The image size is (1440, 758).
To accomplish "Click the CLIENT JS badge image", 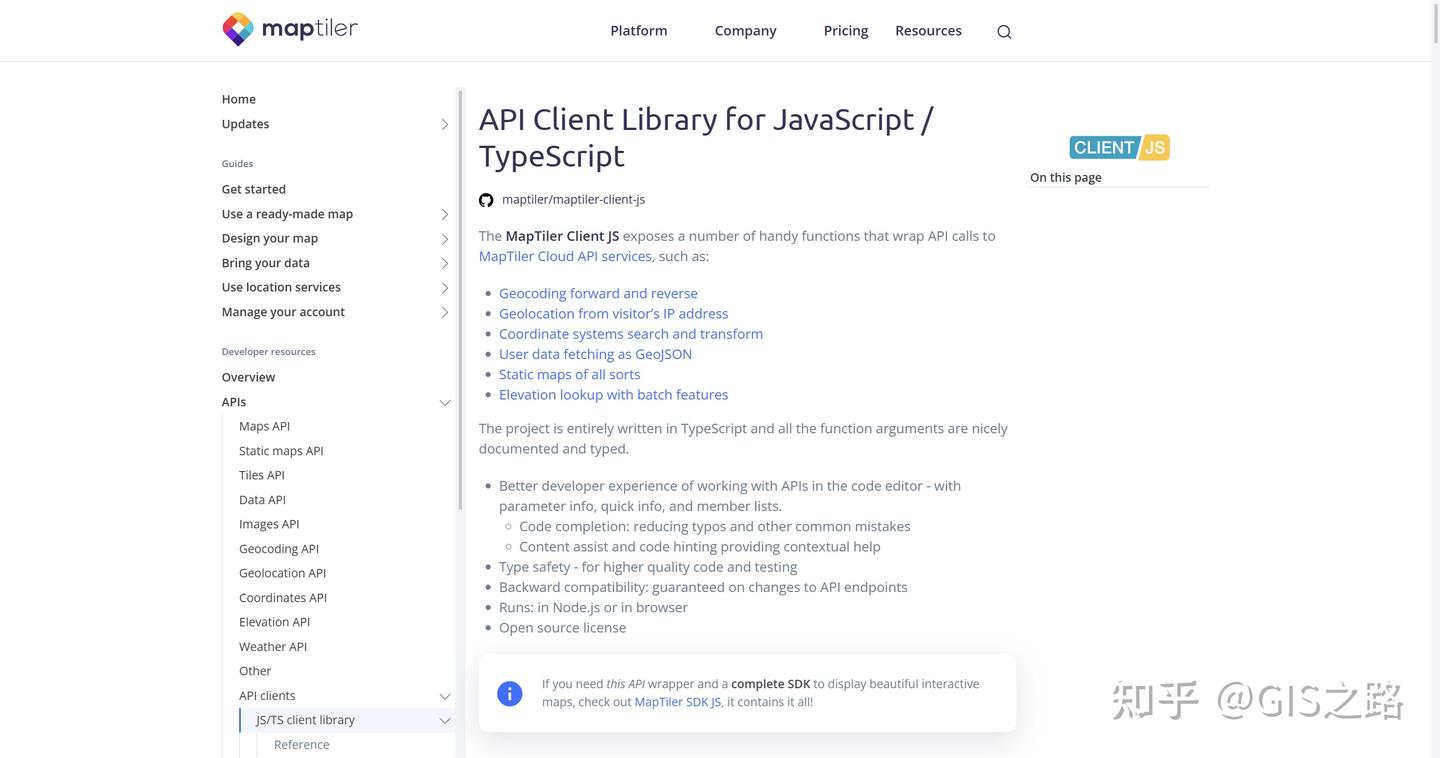I will pyautogui.click(x=1119, y=147).
